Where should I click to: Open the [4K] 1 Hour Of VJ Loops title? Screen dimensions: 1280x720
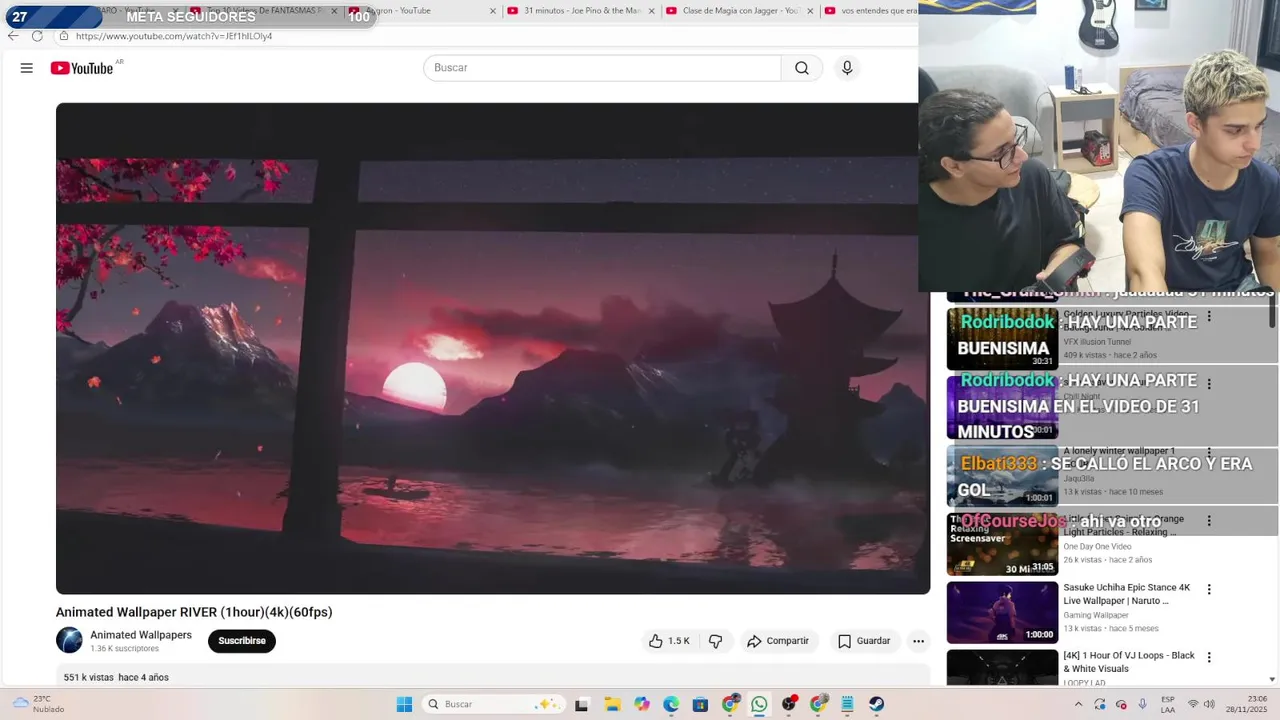1129,662
